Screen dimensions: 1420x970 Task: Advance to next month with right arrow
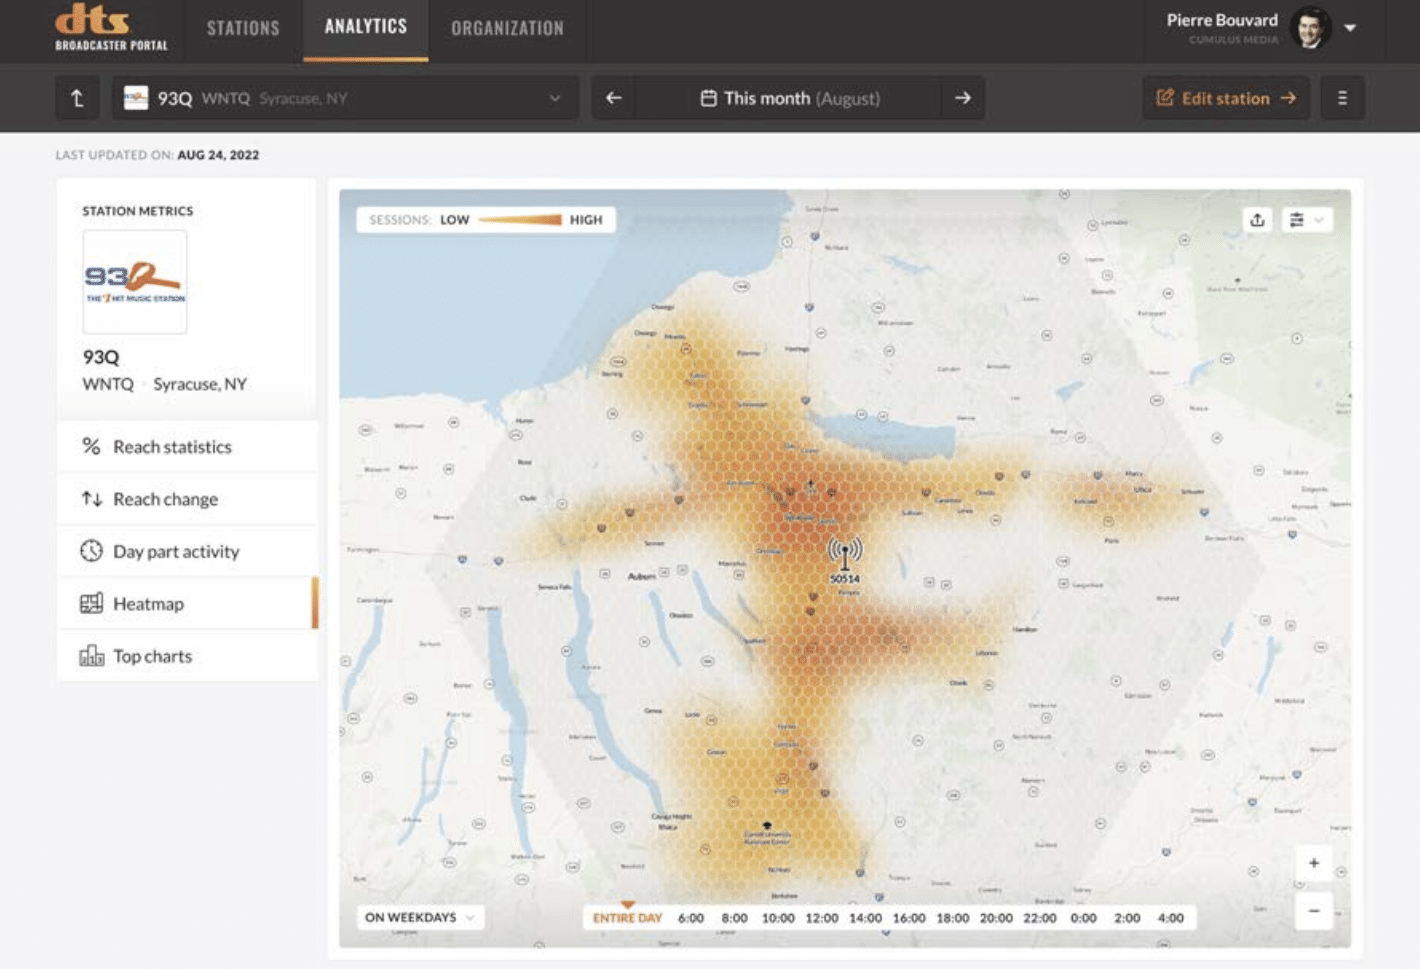(x=962, y=98)
